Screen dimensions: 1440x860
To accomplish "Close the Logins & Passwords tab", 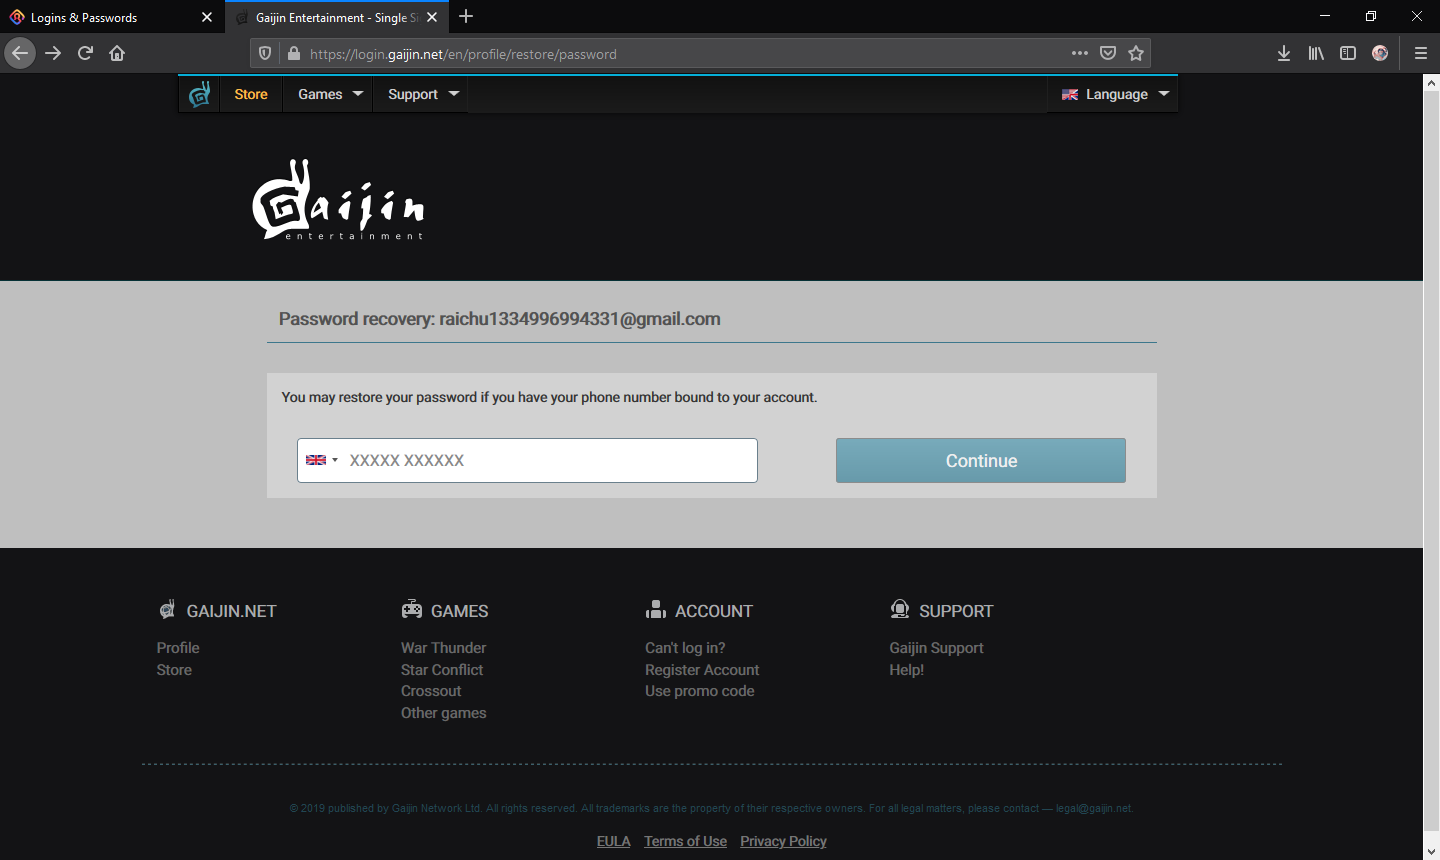I will pyautogui.click(x=207, y=17).
